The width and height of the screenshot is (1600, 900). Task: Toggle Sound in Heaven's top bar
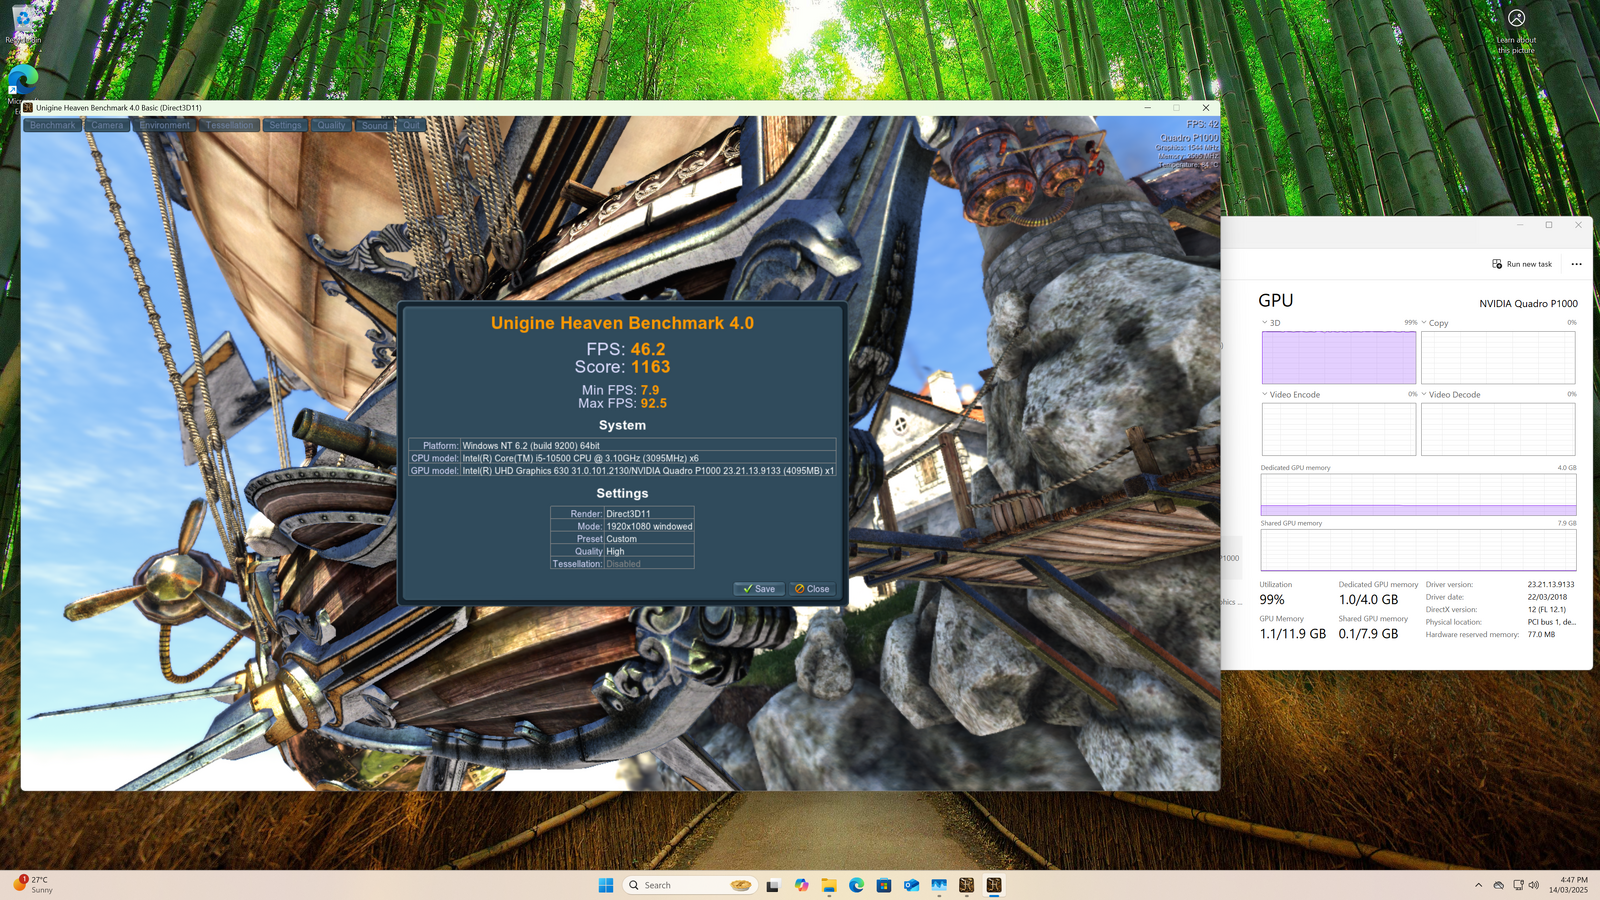pyautogui.click(x=375, y=126)
